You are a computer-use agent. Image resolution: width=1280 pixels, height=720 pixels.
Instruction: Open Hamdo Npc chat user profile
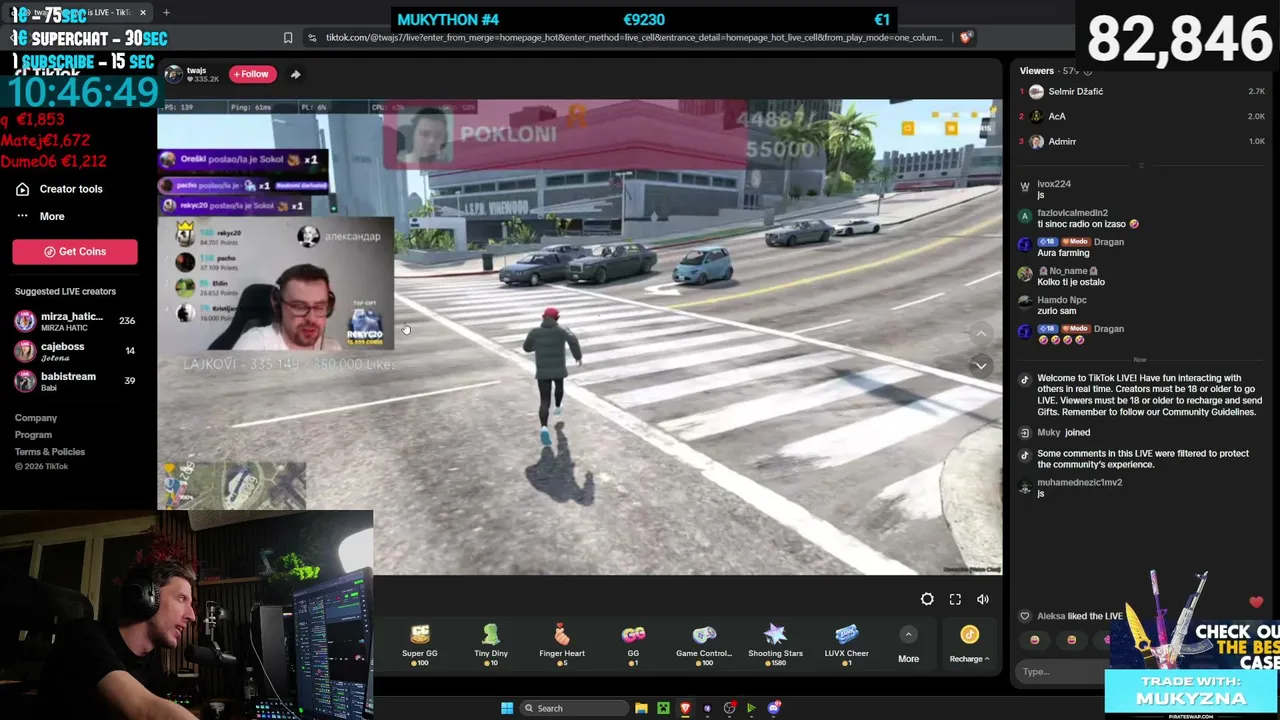pos(1062,300)
